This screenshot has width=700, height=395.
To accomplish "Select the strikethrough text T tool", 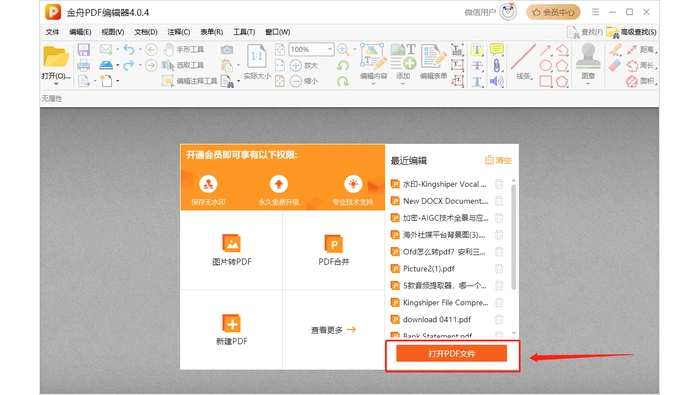I will pyautogui.click(x=477, y=66).
